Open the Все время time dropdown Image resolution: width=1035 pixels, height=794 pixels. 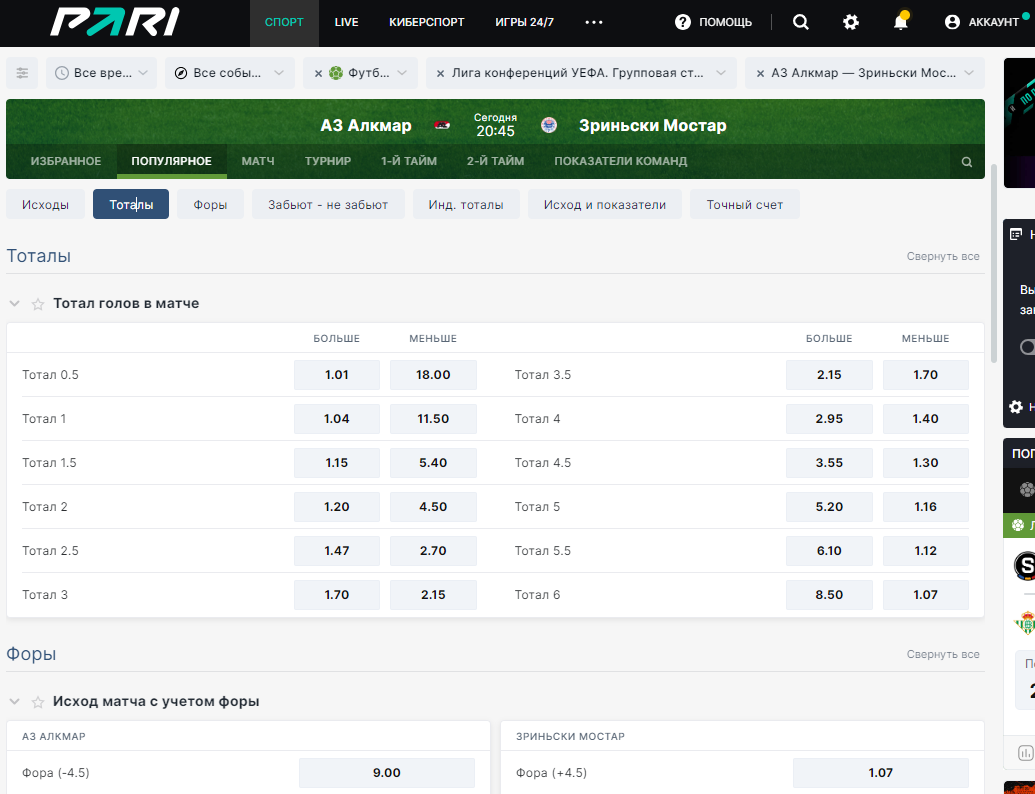coord(102,73)
